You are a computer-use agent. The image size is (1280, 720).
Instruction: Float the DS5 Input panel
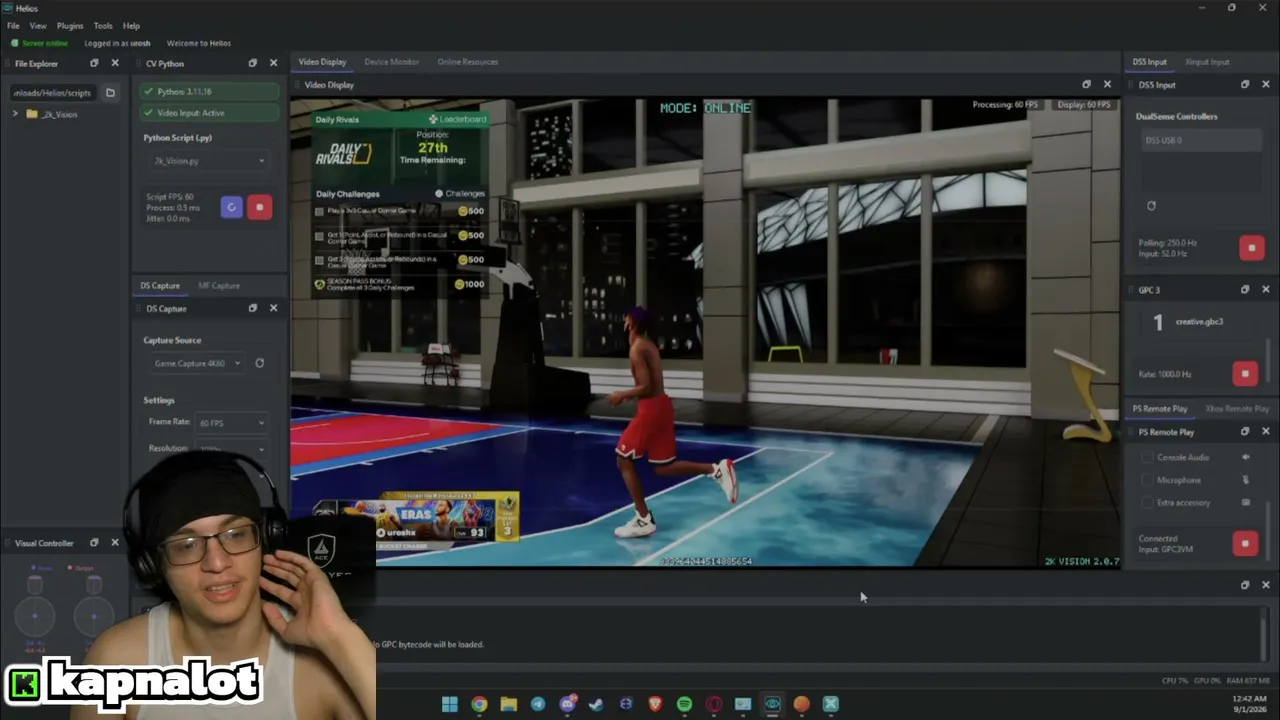[1245, 85]
